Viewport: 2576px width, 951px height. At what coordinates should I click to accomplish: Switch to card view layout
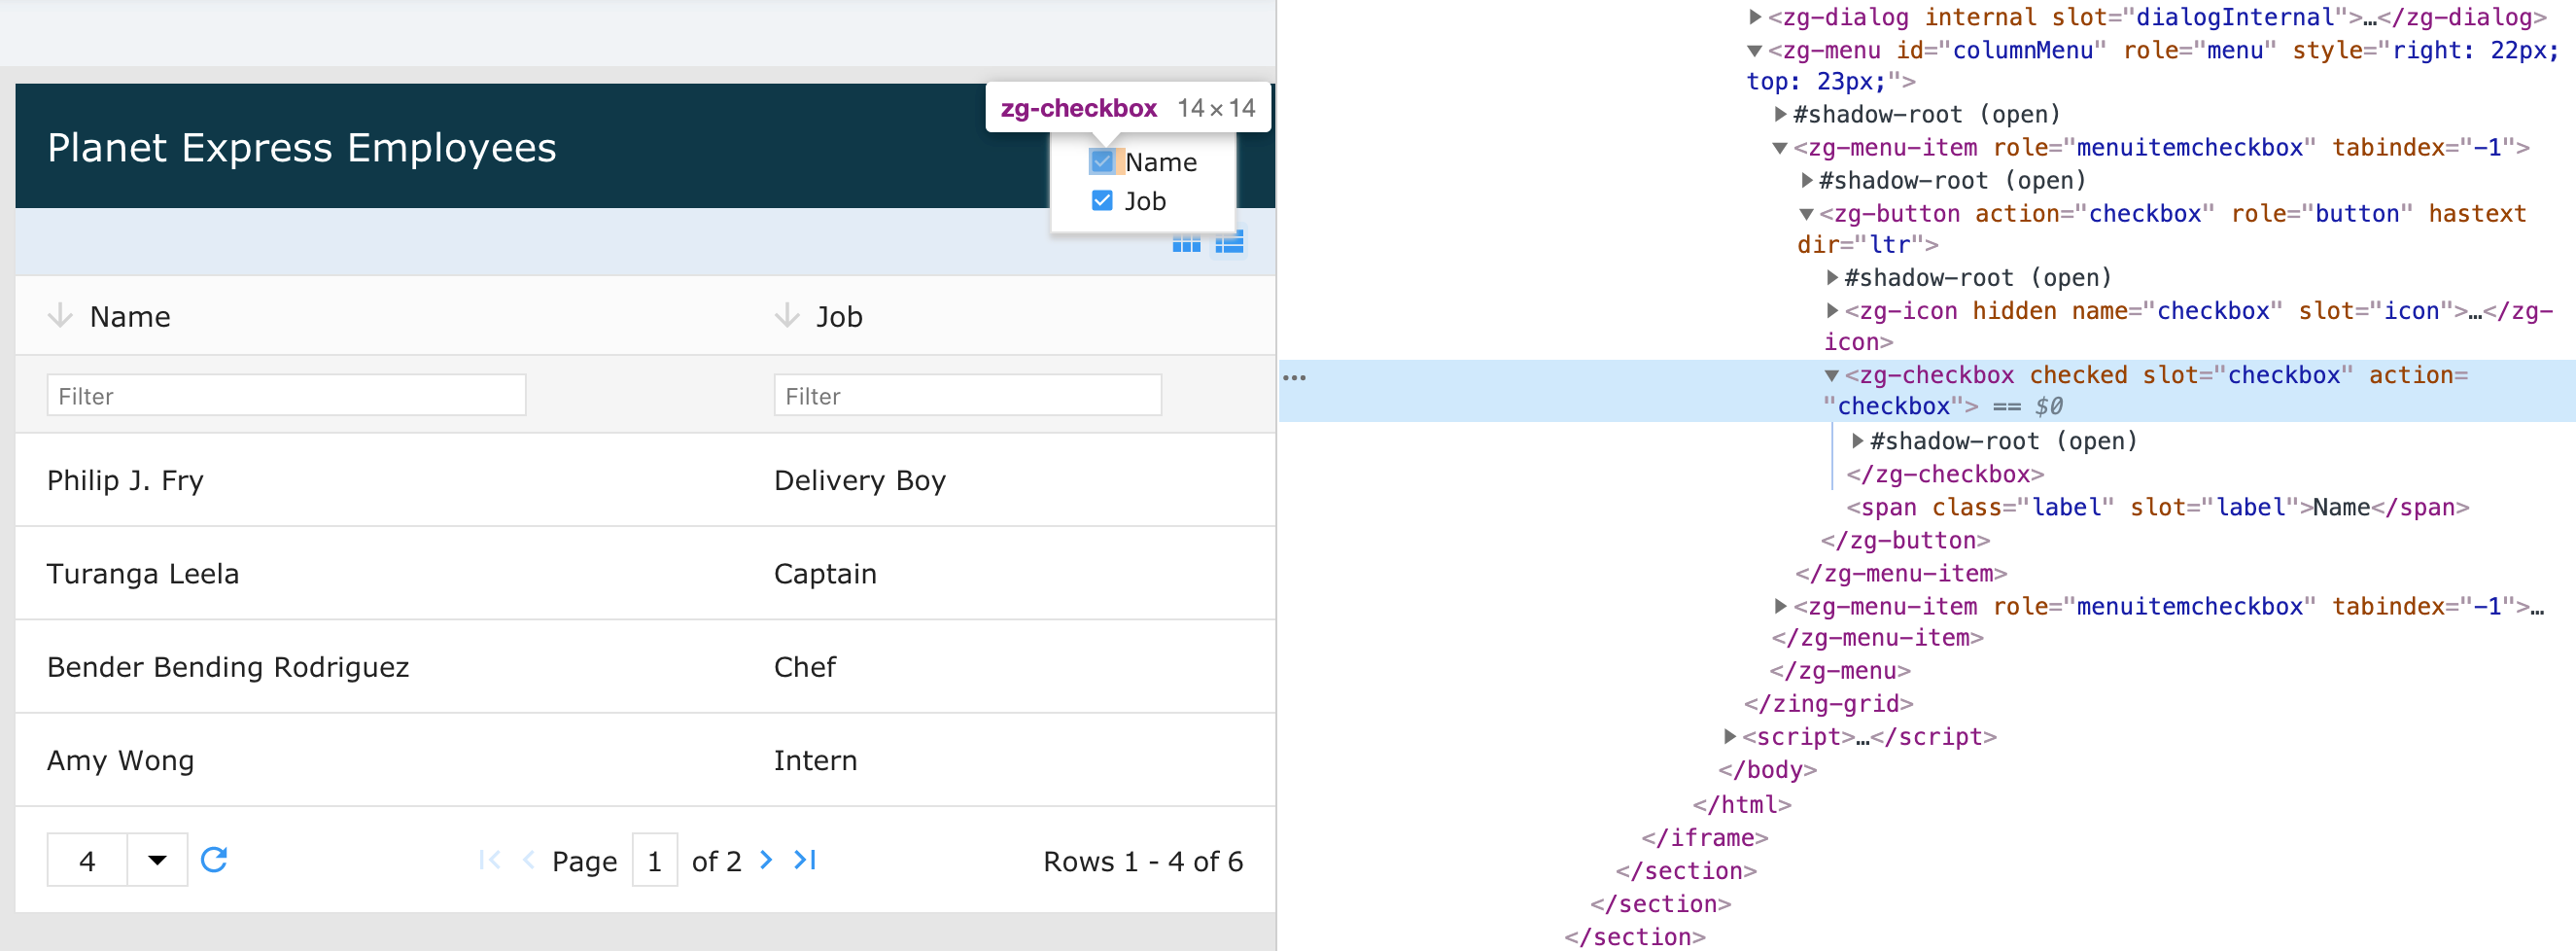click(x=1187, y=242)
